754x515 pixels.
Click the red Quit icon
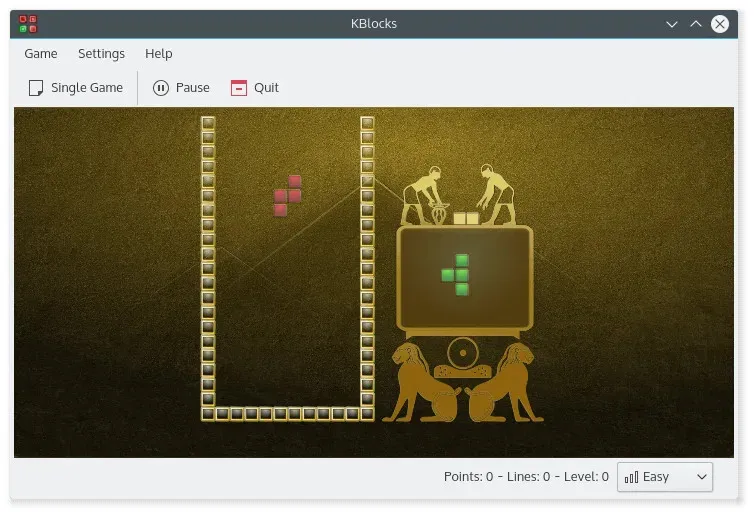[238, 88]
